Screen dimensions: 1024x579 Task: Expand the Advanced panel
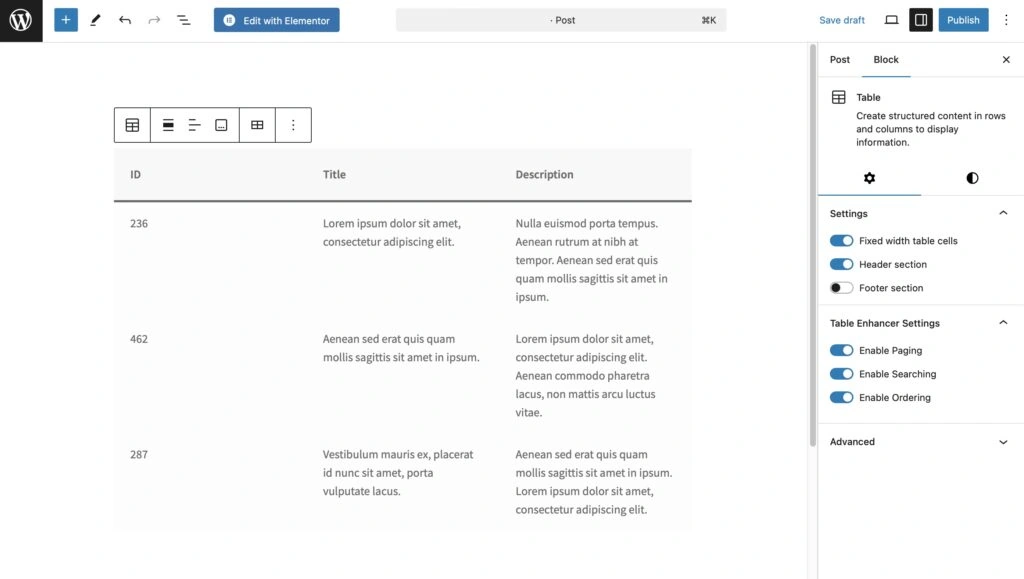(920, 442)
